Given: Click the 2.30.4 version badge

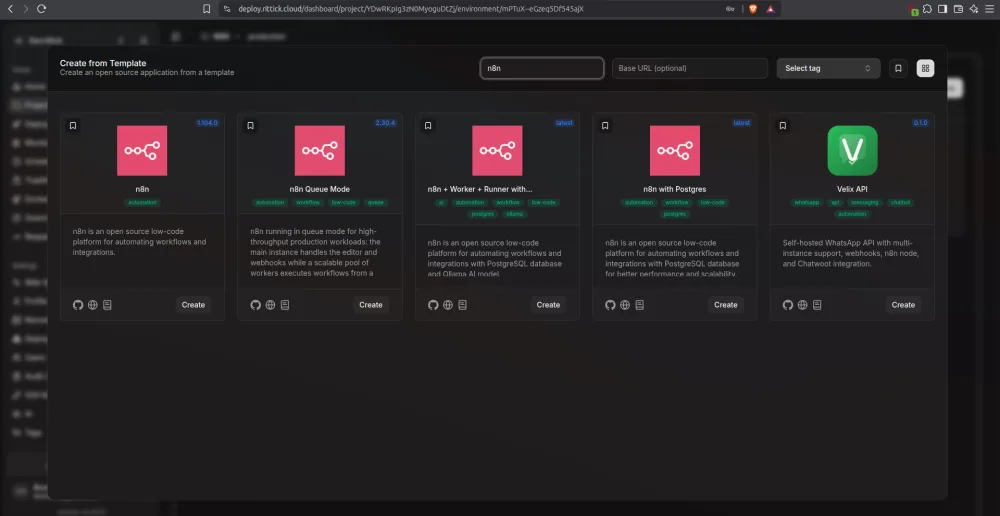Looking at the screenshot, I should coord(385,122).
